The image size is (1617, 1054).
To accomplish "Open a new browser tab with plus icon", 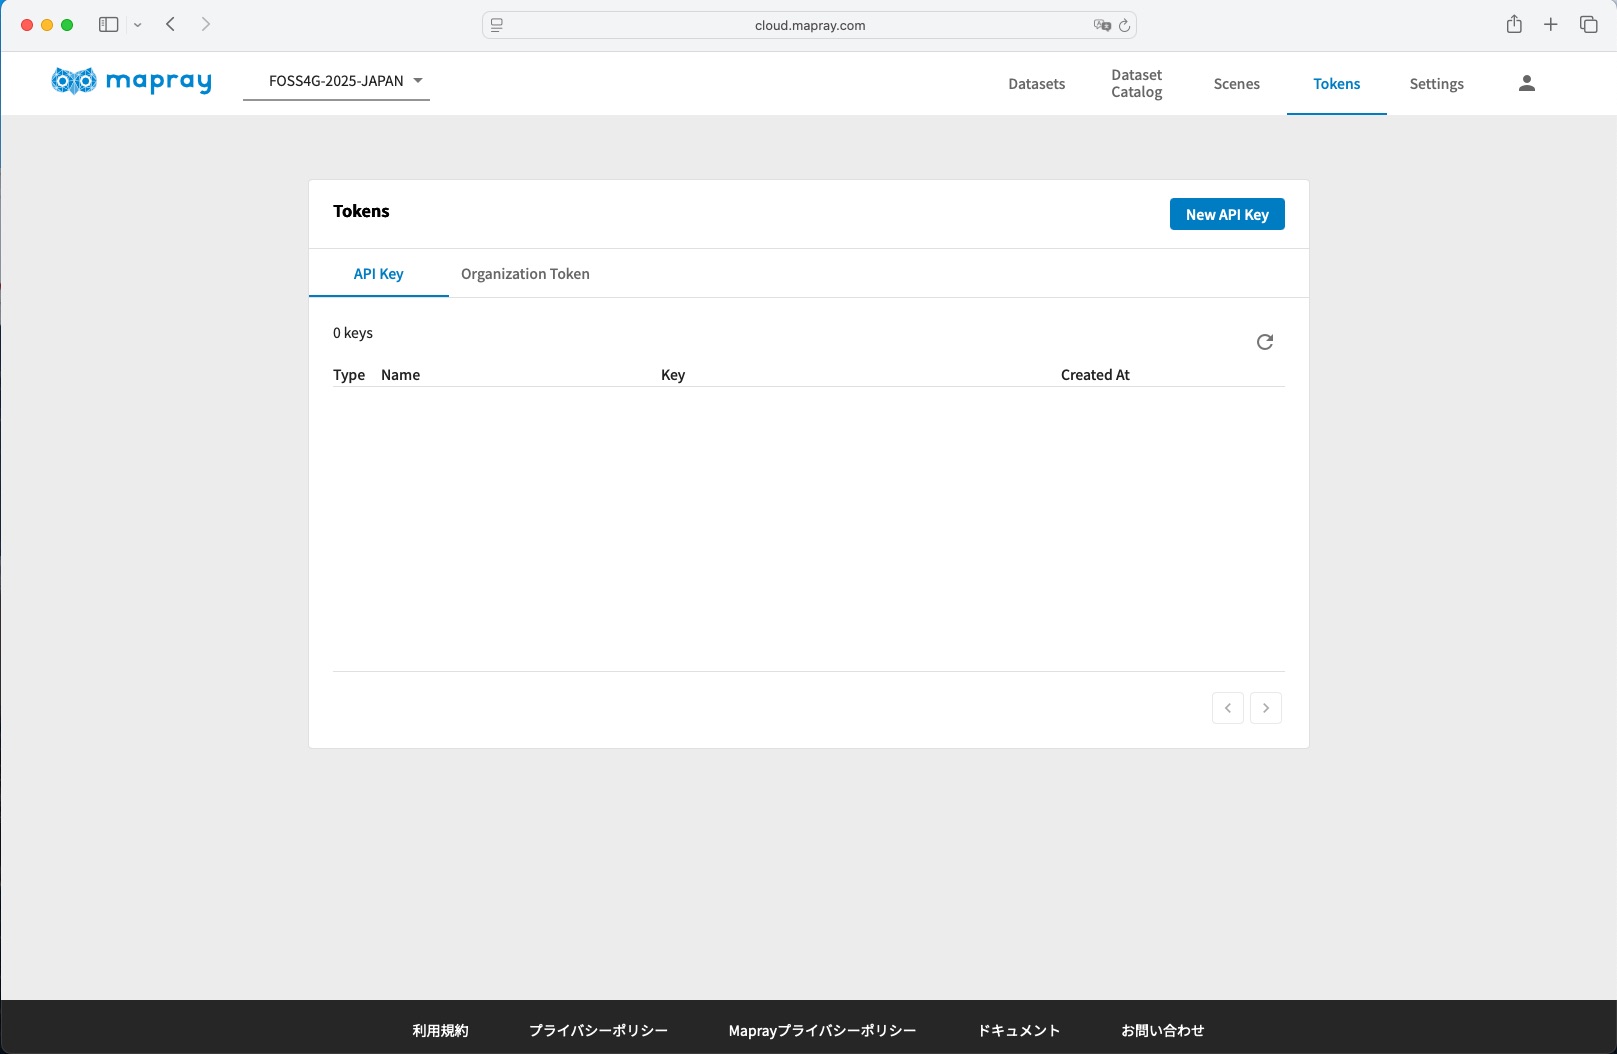I will click(1550, 25).
